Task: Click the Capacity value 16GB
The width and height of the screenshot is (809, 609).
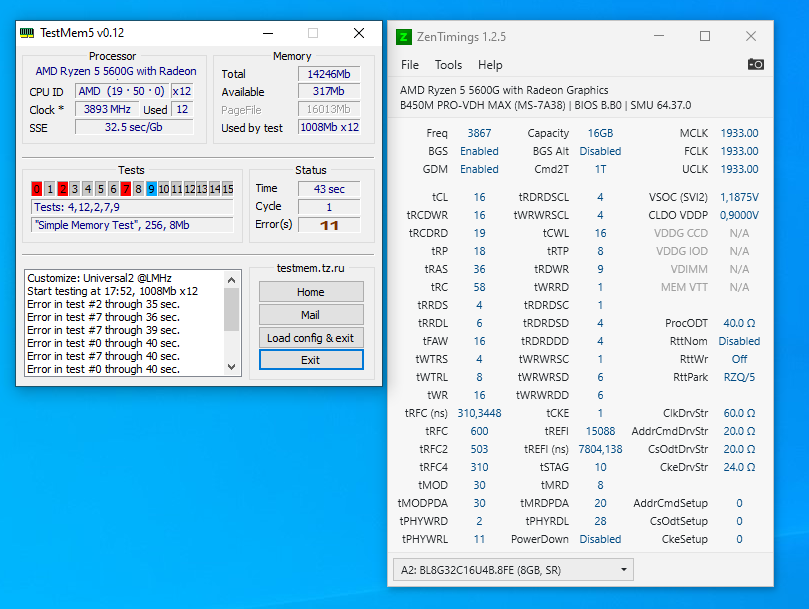Action: pos(601,133)
